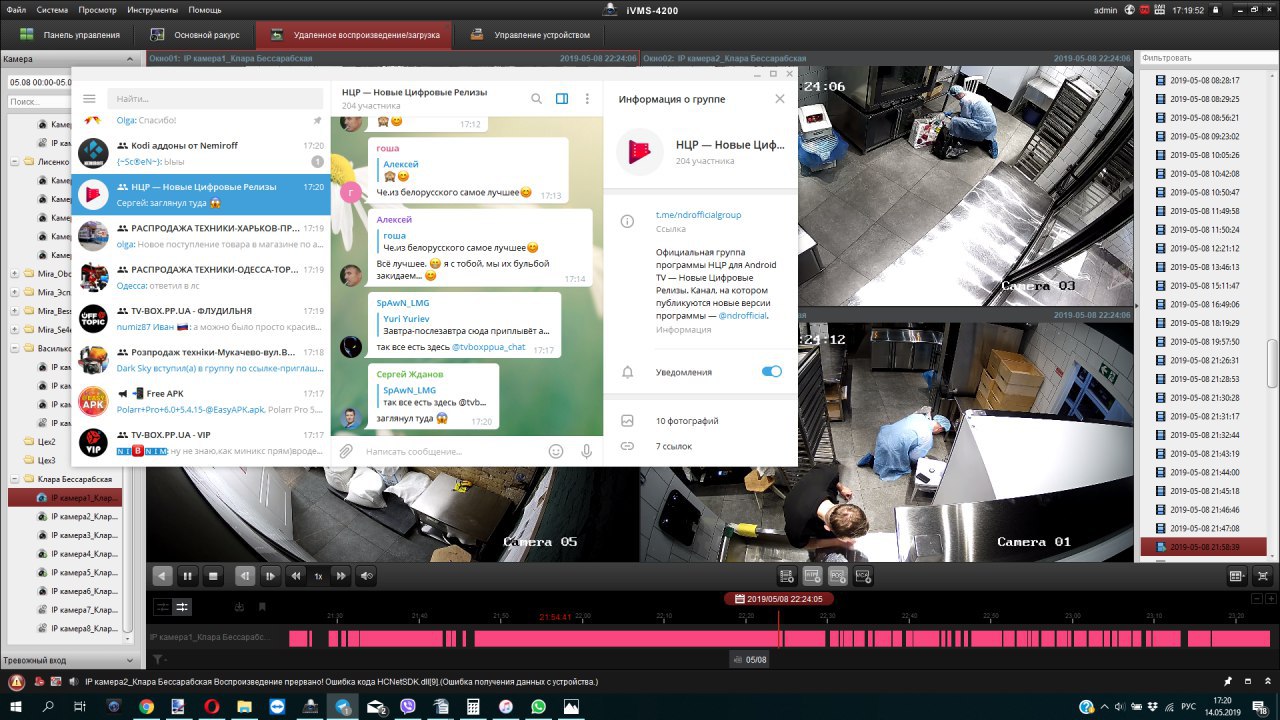
Task: Open the Помощь menu
Action: [x=205, y=9]
